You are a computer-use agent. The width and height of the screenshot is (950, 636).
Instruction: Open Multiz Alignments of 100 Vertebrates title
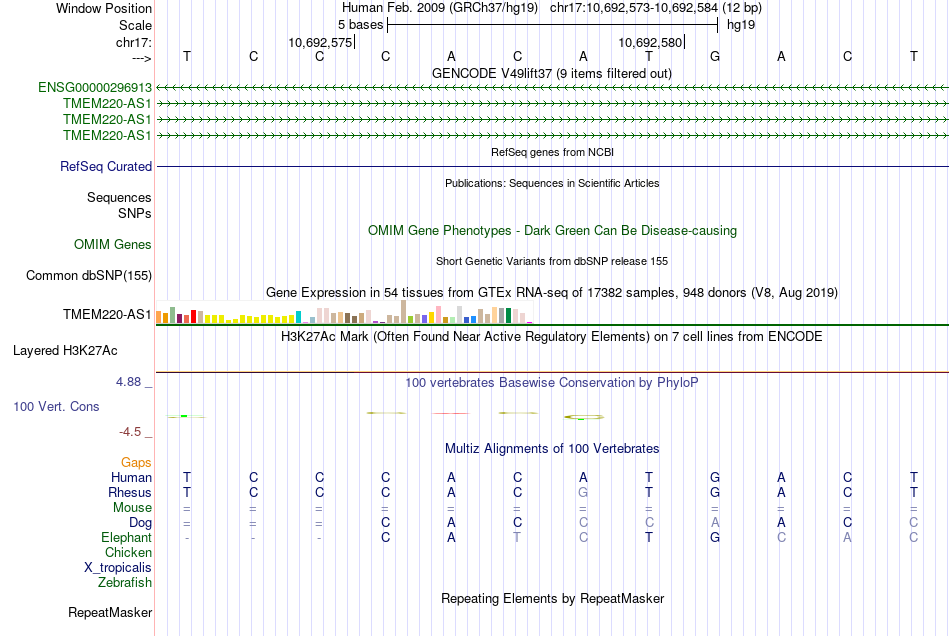(552, 449)
